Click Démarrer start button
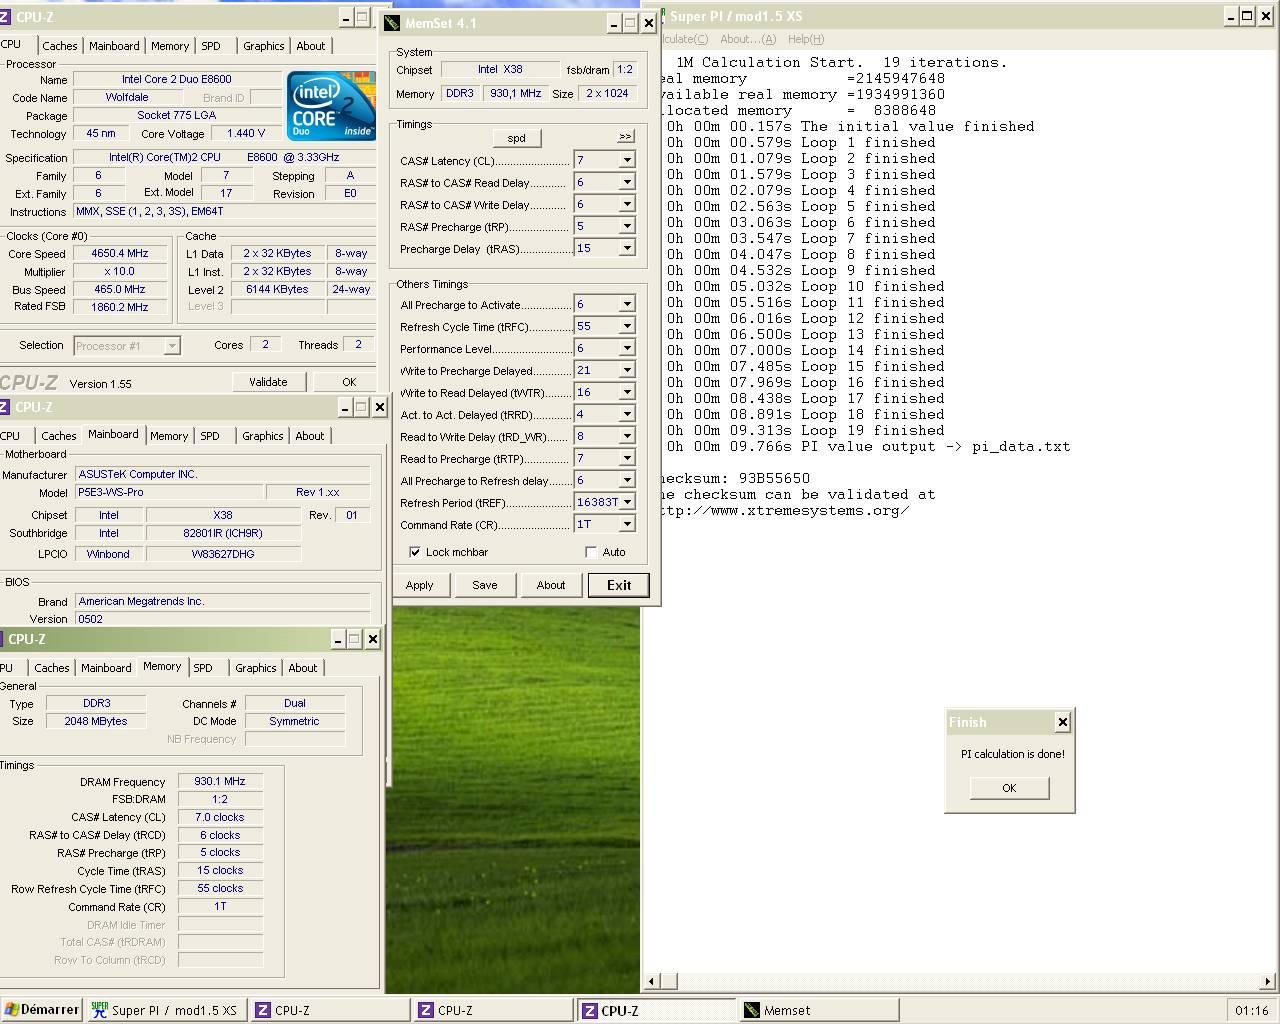Screen dimensions: 1280x1024 point(41,1010)
